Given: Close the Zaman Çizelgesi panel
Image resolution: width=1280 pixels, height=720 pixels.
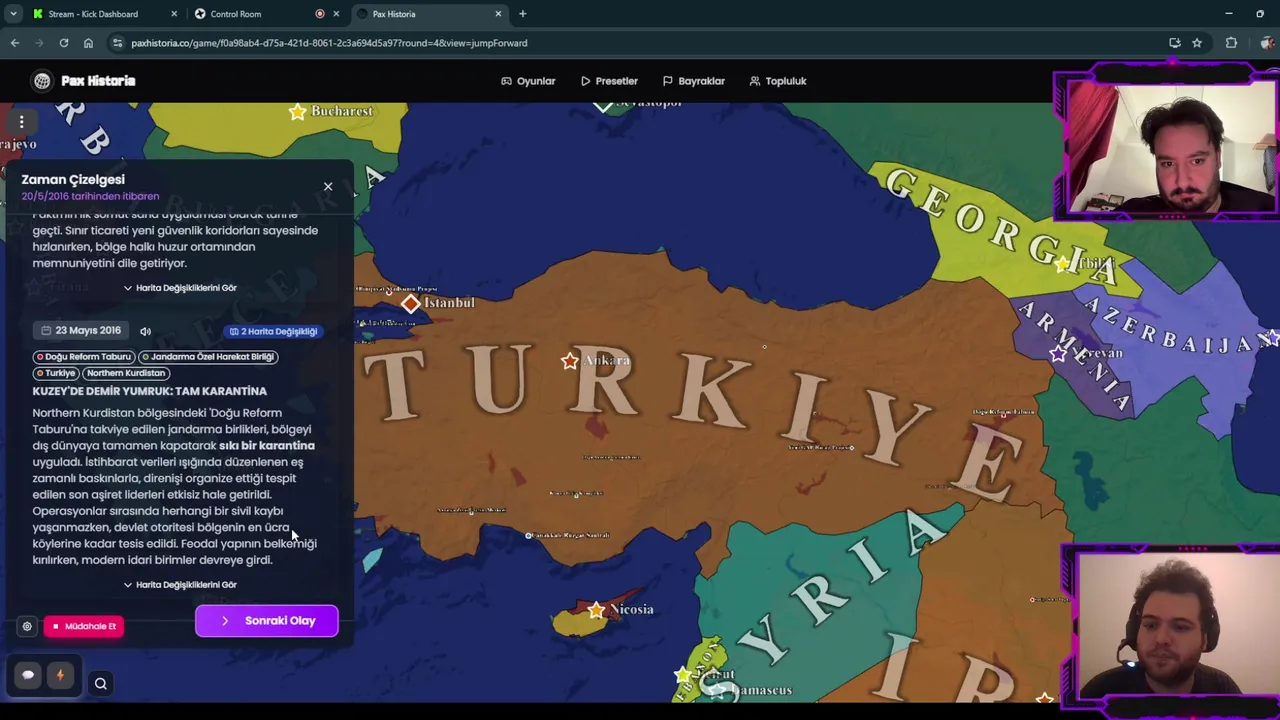Looking at the screenshot, I should (328, 187).
